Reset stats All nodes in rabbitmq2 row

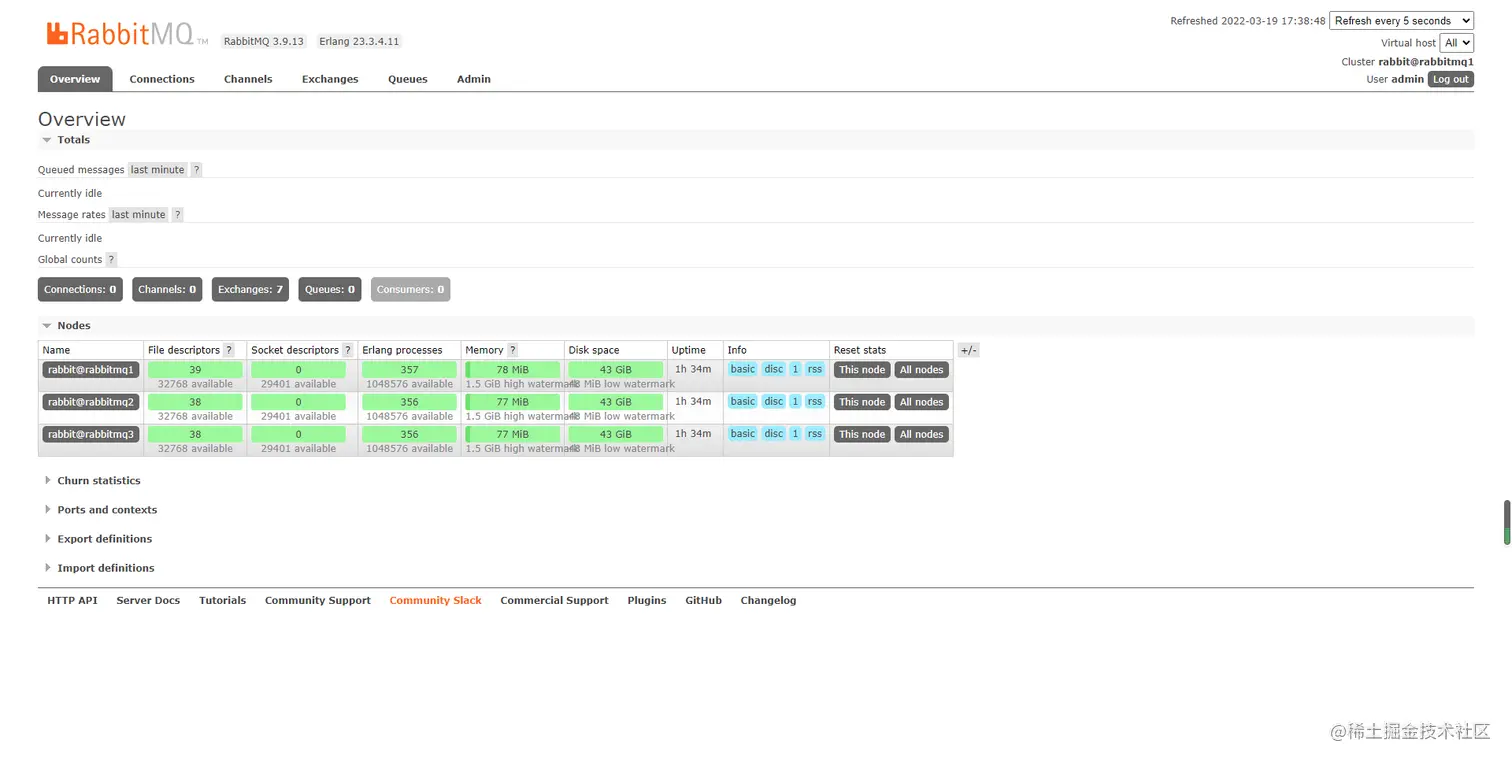click(921, 402)
